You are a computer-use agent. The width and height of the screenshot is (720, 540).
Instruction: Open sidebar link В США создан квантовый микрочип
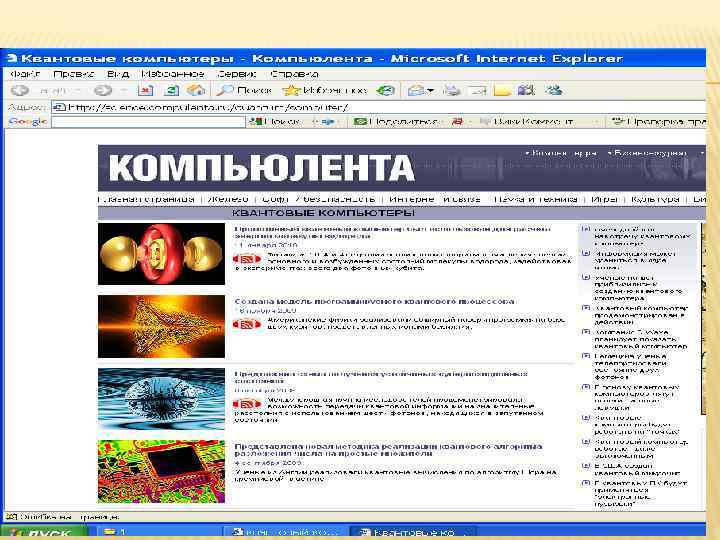click(637, 469)
